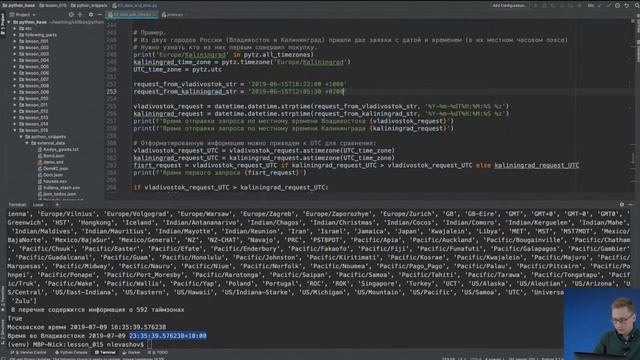Image resolution: width=640 pixels, height=360 pixels.
Task: Click the python_snippets breadcrumb
Action: pos(89,5)
